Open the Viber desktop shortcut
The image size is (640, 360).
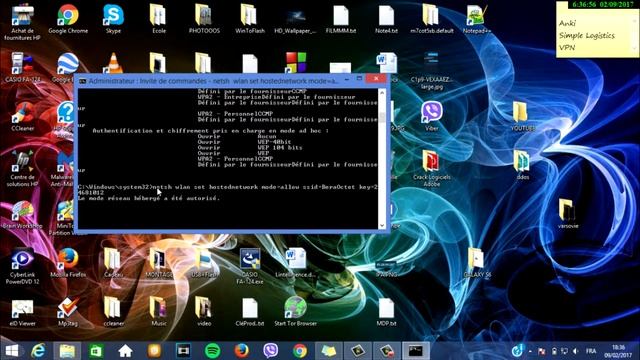(x=431, y=116)
